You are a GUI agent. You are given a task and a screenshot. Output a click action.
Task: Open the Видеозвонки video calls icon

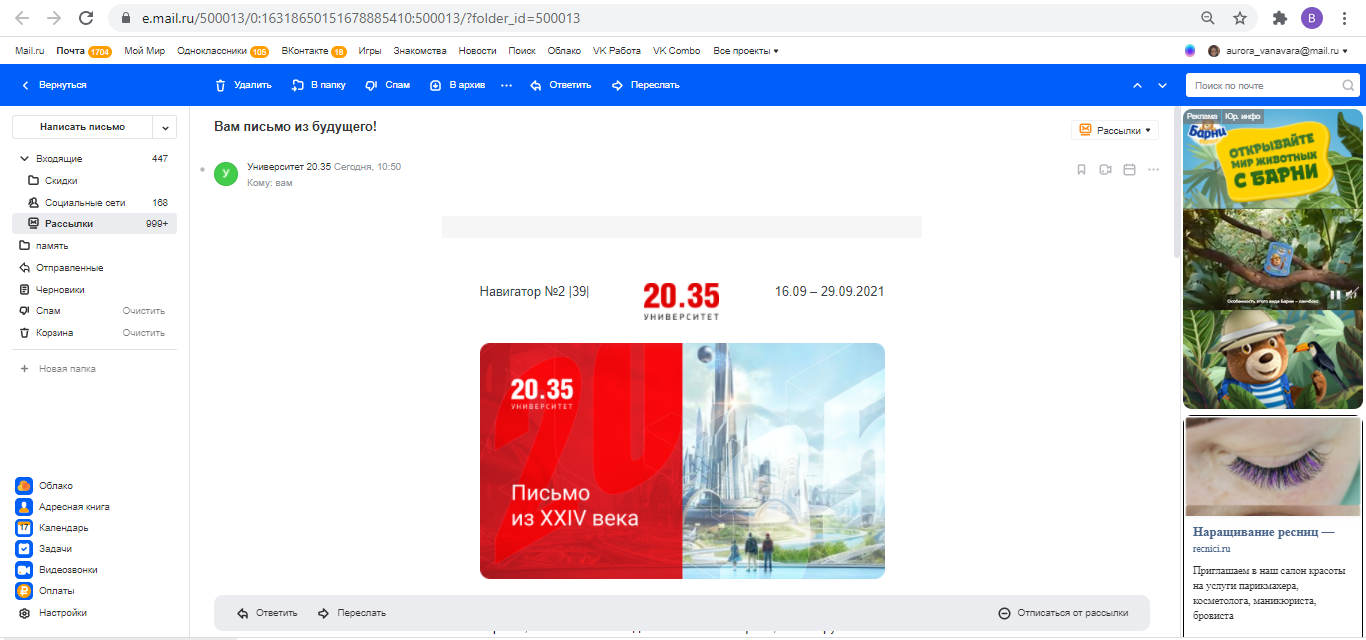point(24,570)
